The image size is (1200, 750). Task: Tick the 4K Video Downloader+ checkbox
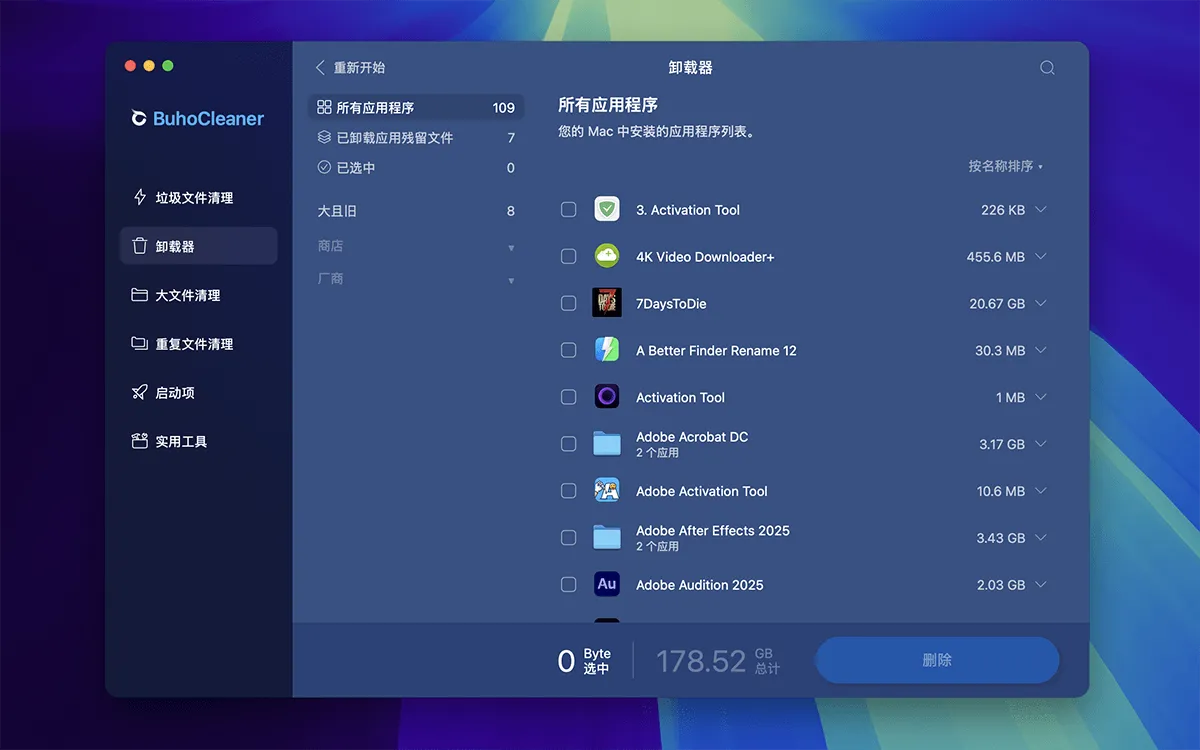click(568, 257)
